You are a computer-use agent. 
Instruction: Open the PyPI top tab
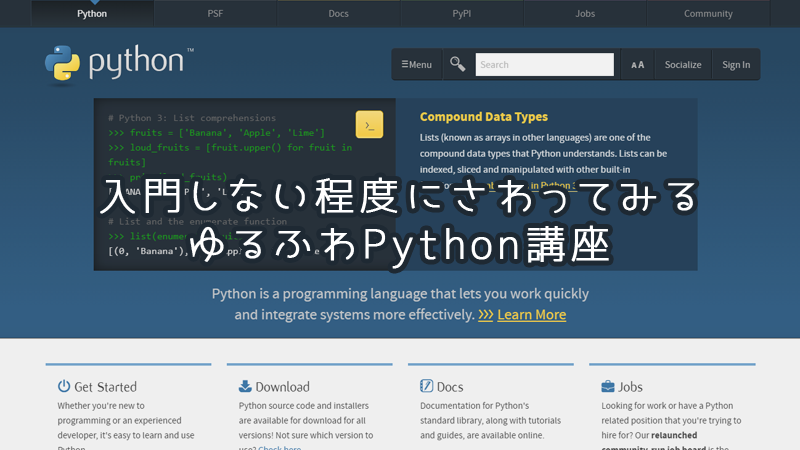click(x=462, y=14)
